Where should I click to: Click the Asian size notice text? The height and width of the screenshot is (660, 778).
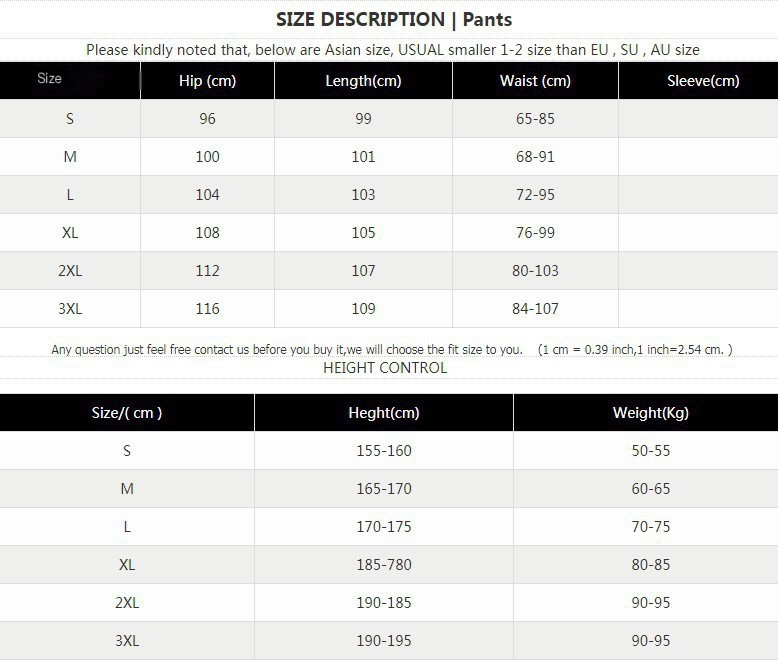(392, 50)
